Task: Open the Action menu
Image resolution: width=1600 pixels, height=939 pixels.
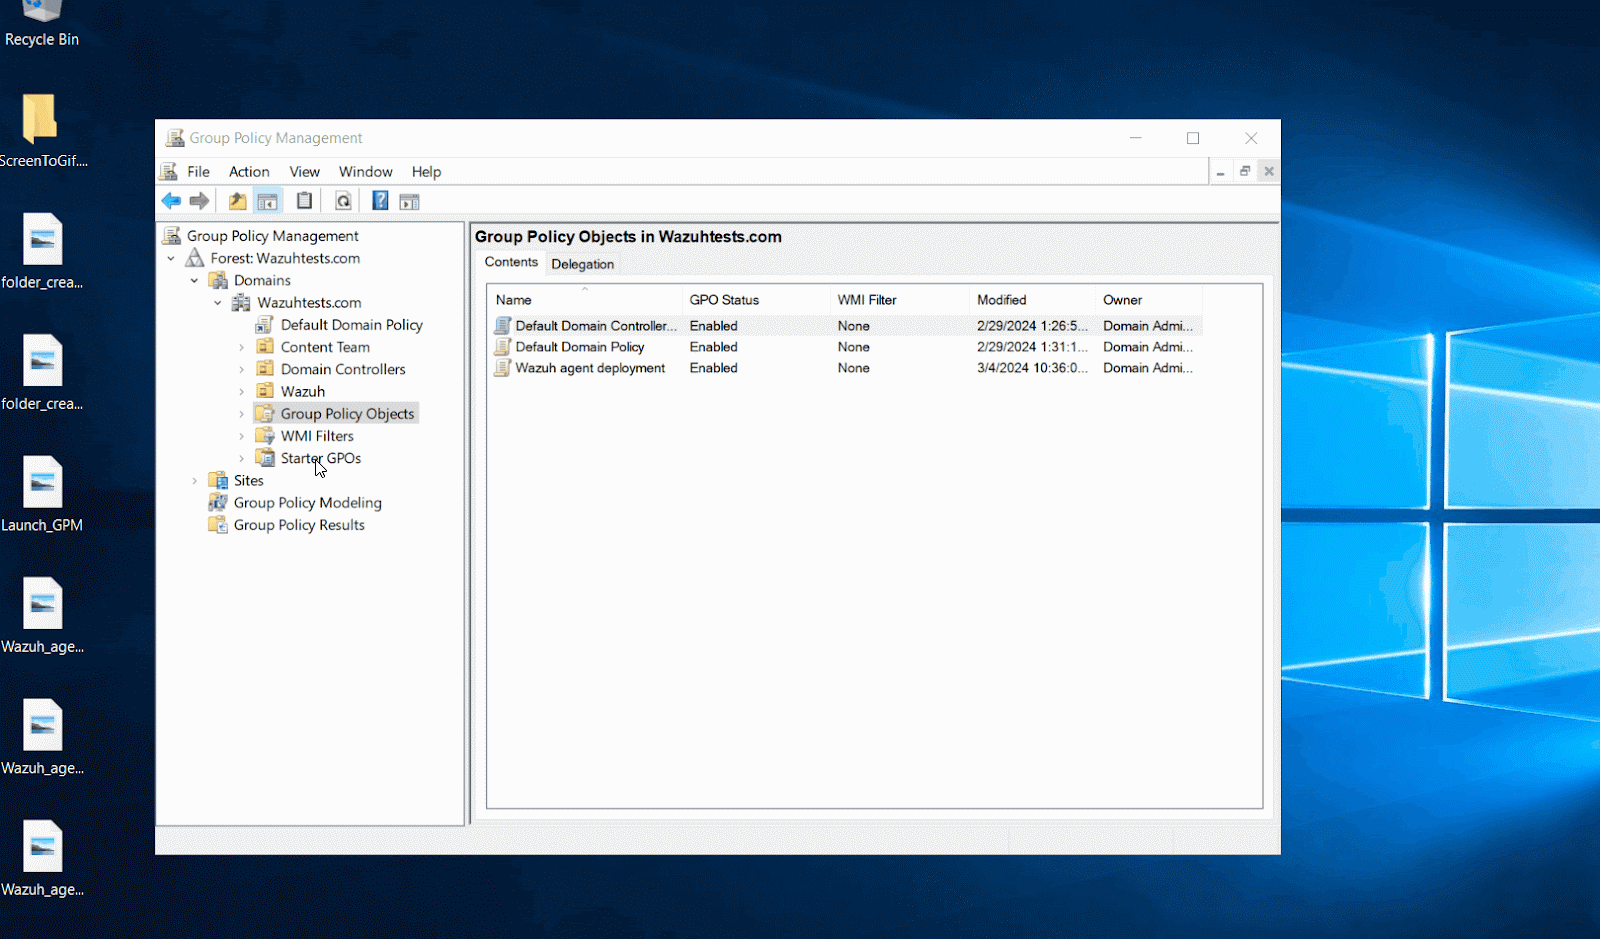Action: click(x=248, y=171)
